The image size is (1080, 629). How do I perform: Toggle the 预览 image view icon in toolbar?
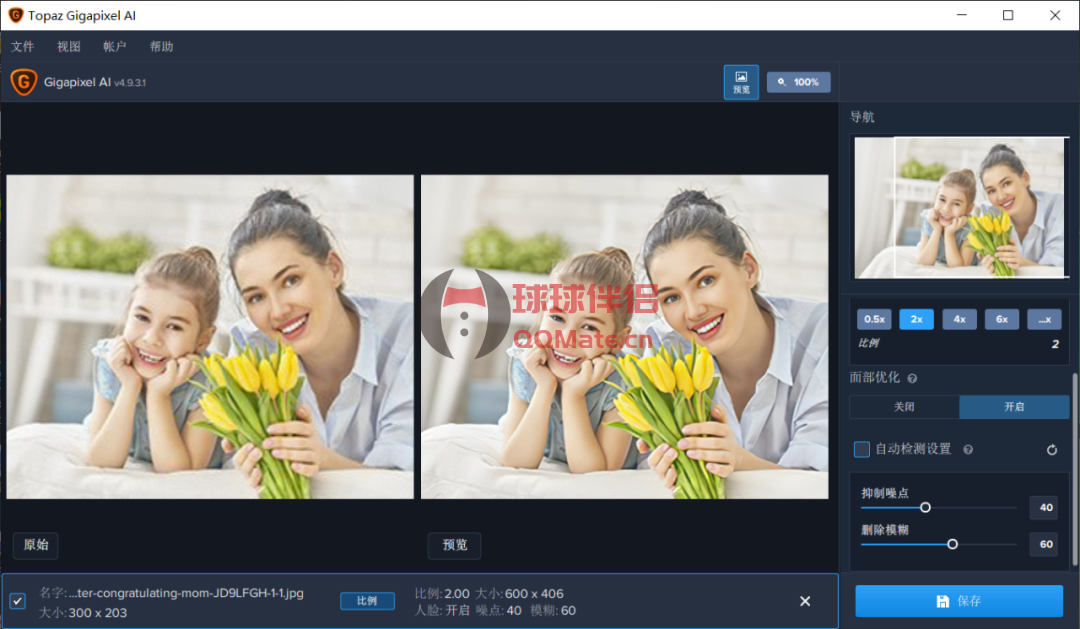[x=741, y=82]
